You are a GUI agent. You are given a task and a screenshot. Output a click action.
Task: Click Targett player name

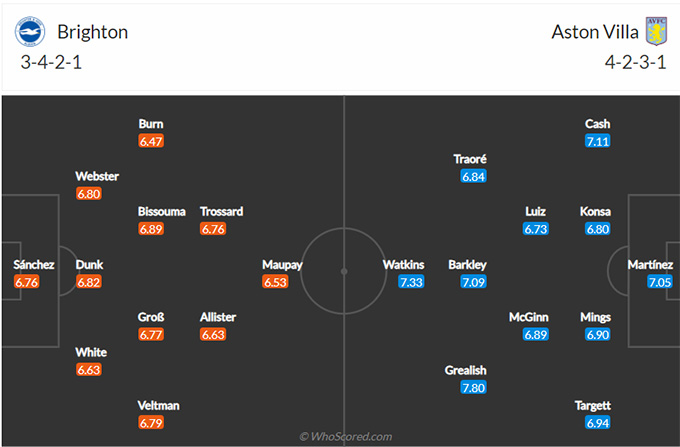pos(593,406)
